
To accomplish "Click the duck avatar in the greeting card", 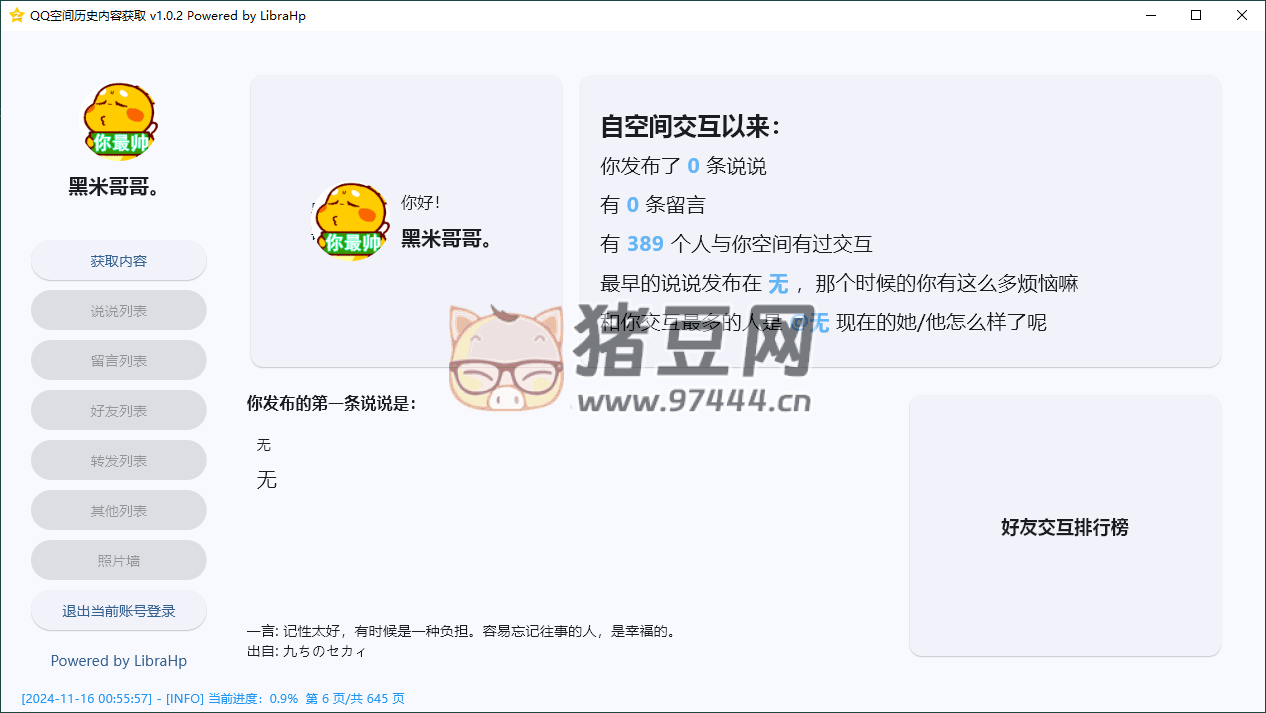I will pyautogui.click(x=348, y=221).
